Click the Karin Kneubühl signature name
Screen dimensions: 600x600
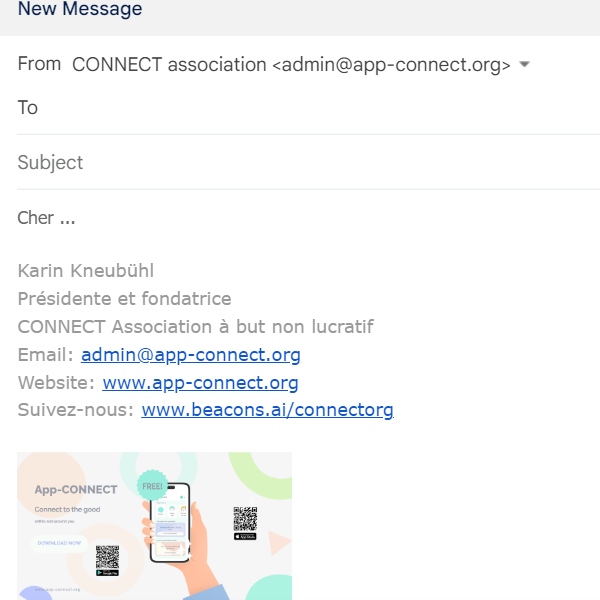pos(86,271)
